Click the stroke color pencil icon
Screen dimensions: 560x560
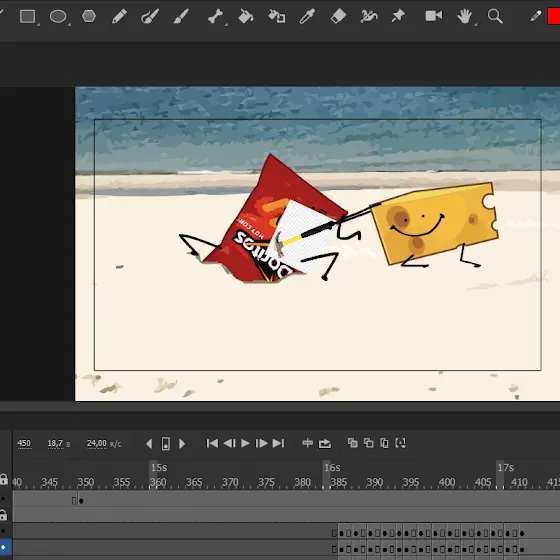coord(536,16)
